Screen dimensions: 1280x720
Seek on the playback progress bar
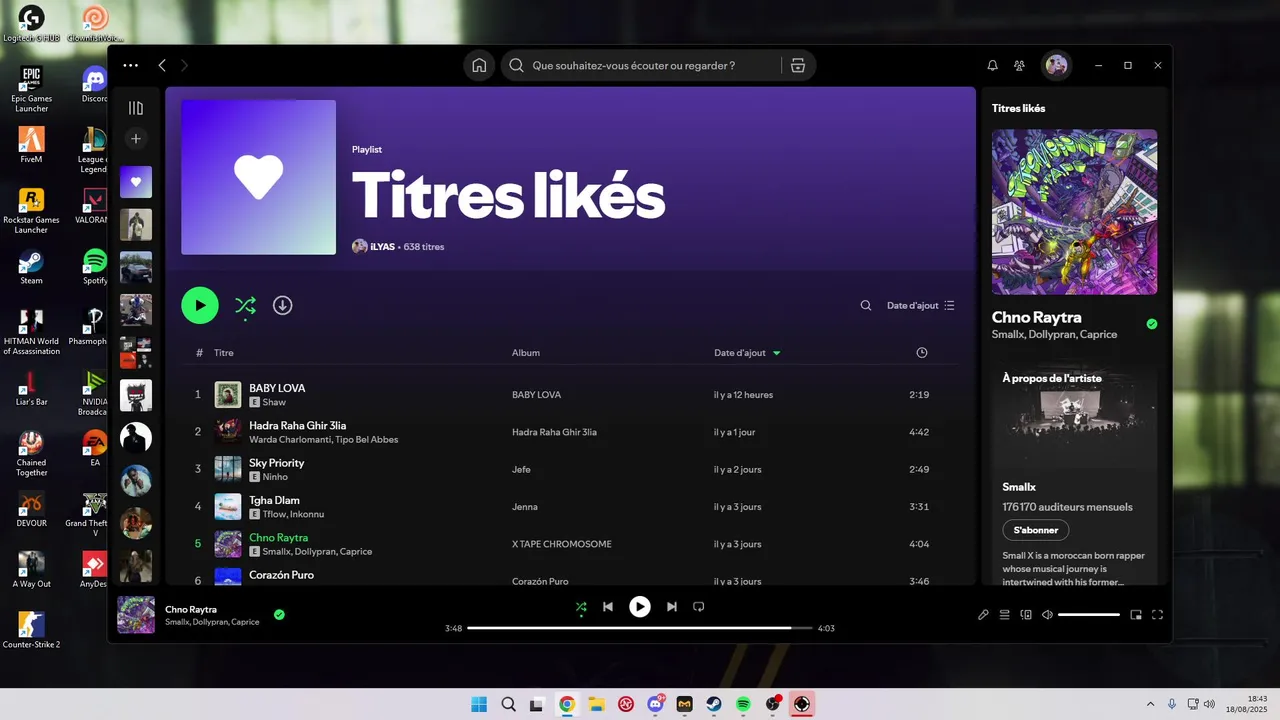click(x=640, y=628)
